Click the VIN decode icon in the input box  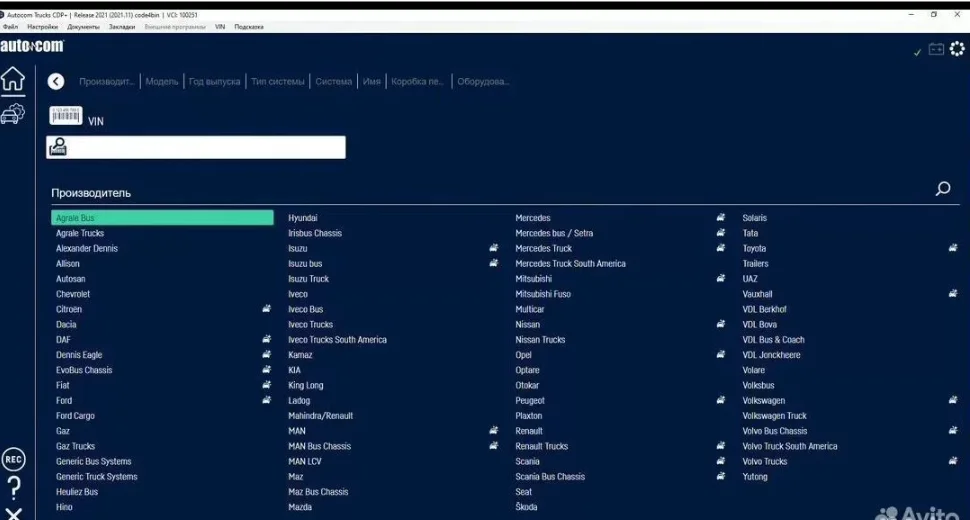58,147
